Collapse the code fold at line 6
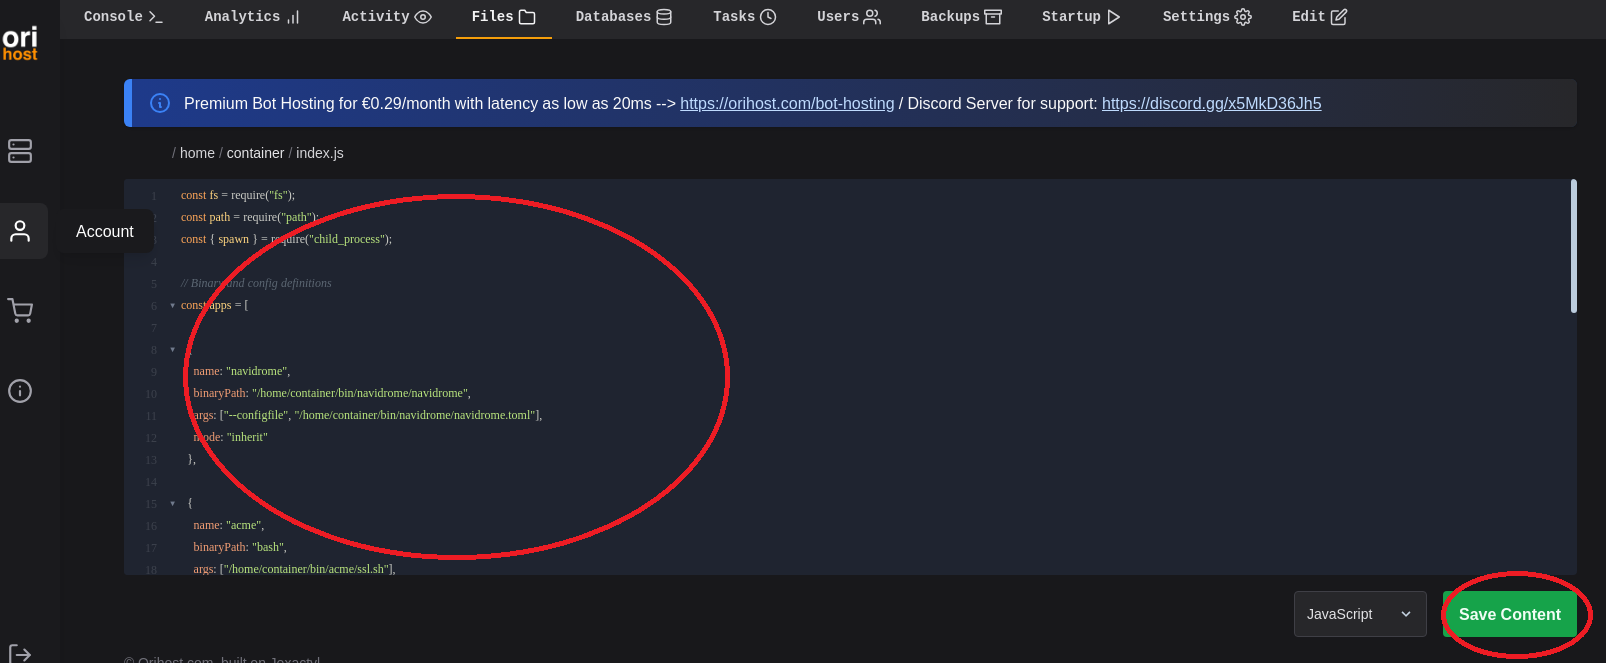The image size is (1606, 663). pos(172,306)
